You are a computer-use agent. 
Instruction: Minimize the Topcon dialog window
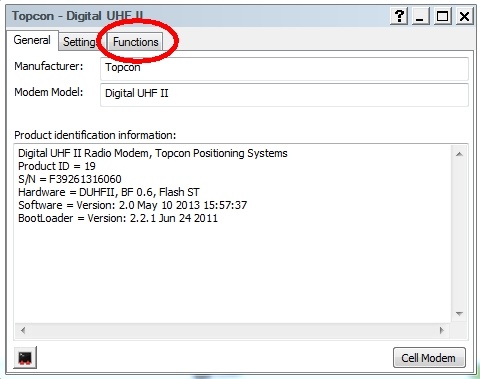point(421,16)
